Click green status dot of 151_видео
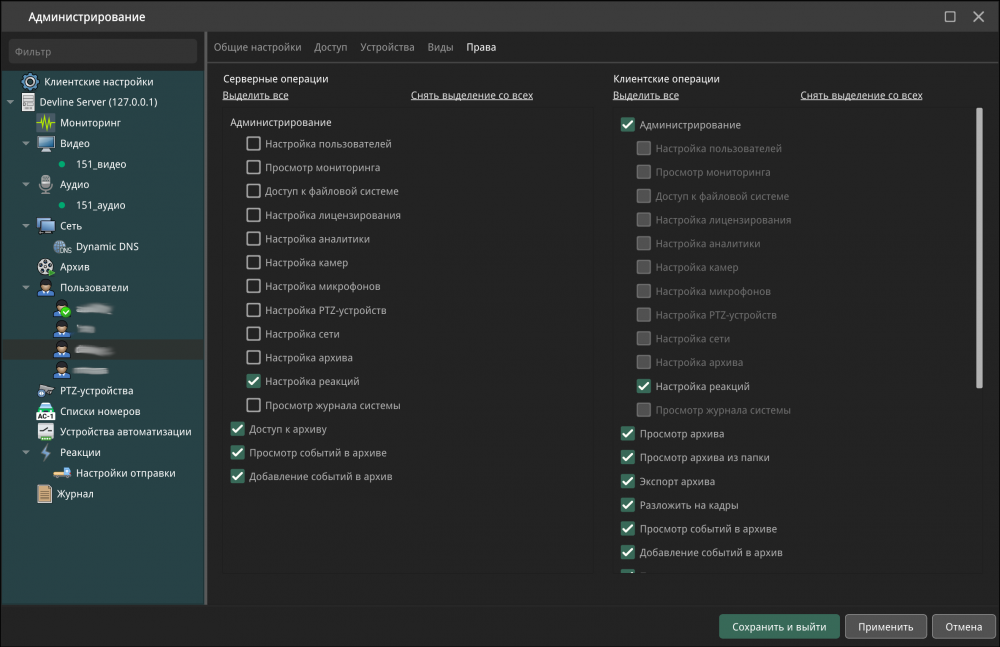1000x647 pixels. (x=62, y=165)
